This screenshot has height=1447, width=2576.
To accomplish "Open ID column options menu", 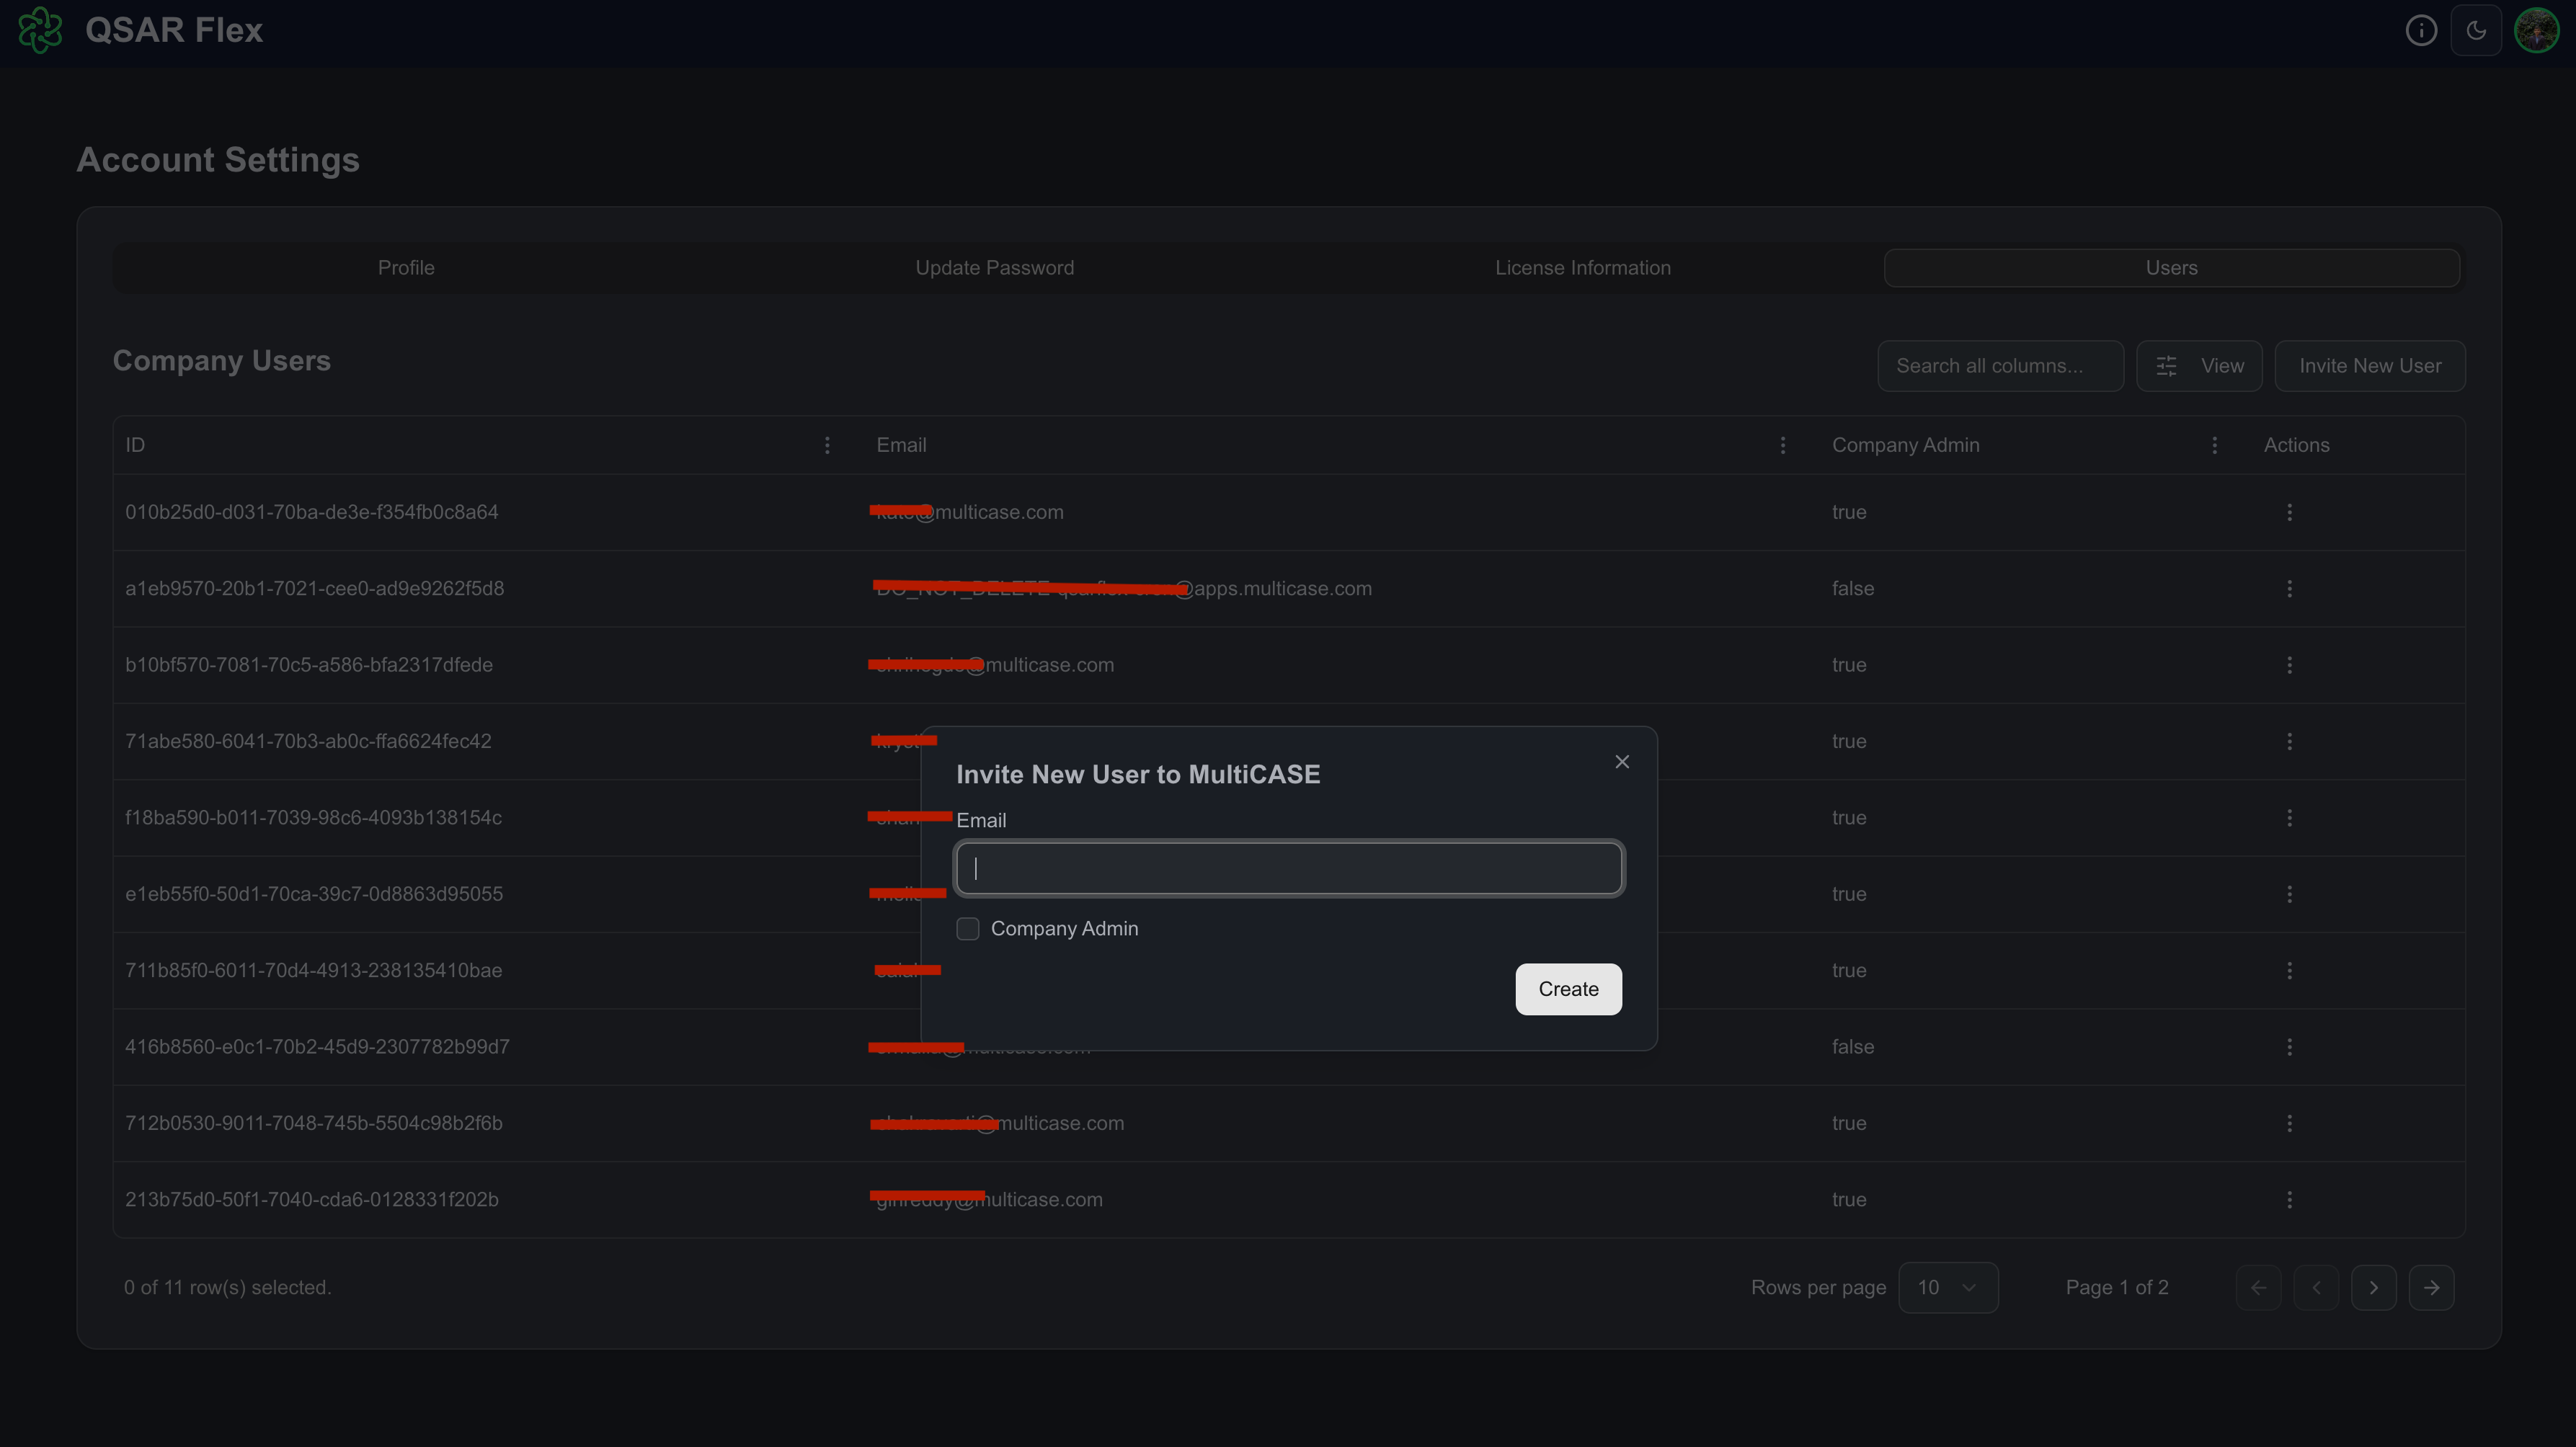I will point(827,445).
